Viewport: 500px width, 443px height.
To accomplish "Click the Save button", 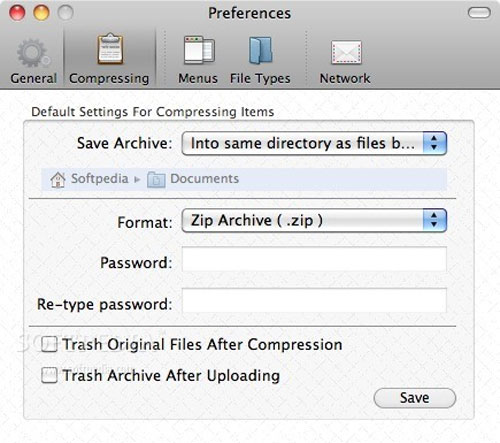I will click(x=415, y=398).
